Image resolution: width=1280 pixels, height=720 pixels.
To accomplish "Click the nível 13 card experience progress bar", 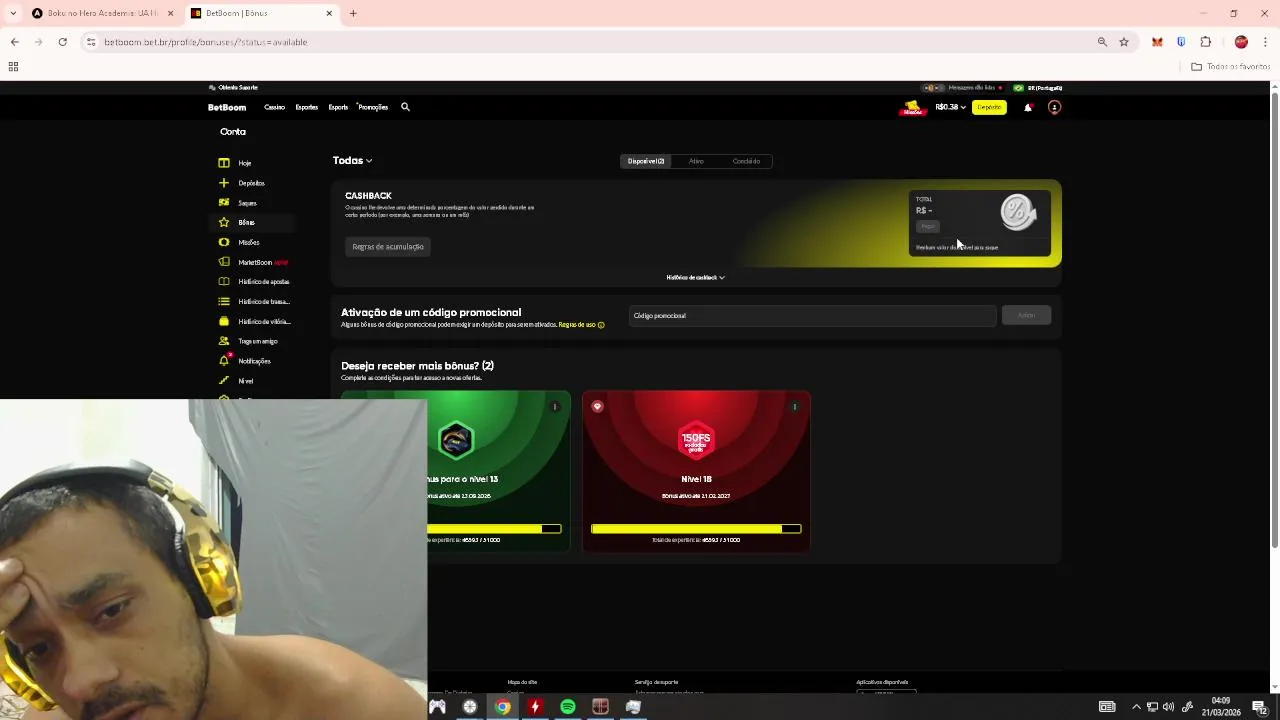I will pyautogui.click(x=494, y=528).
